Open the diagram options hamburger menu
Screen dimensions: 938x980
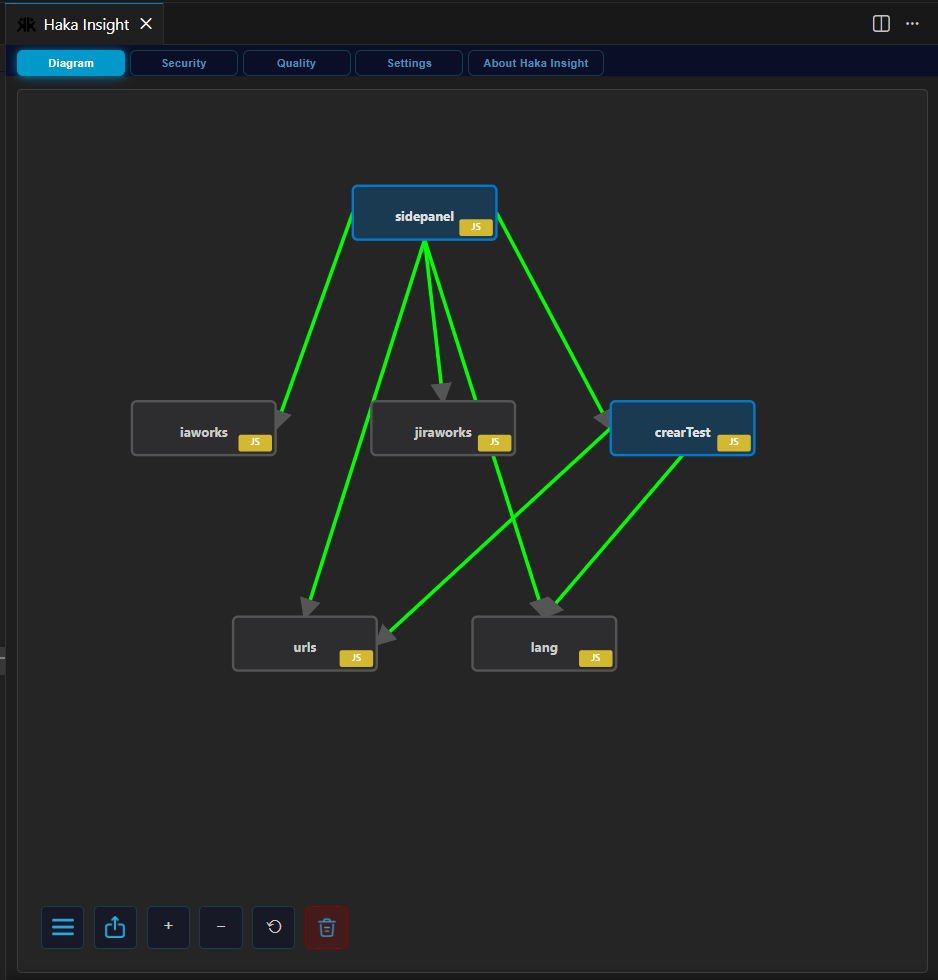point(62,927)
